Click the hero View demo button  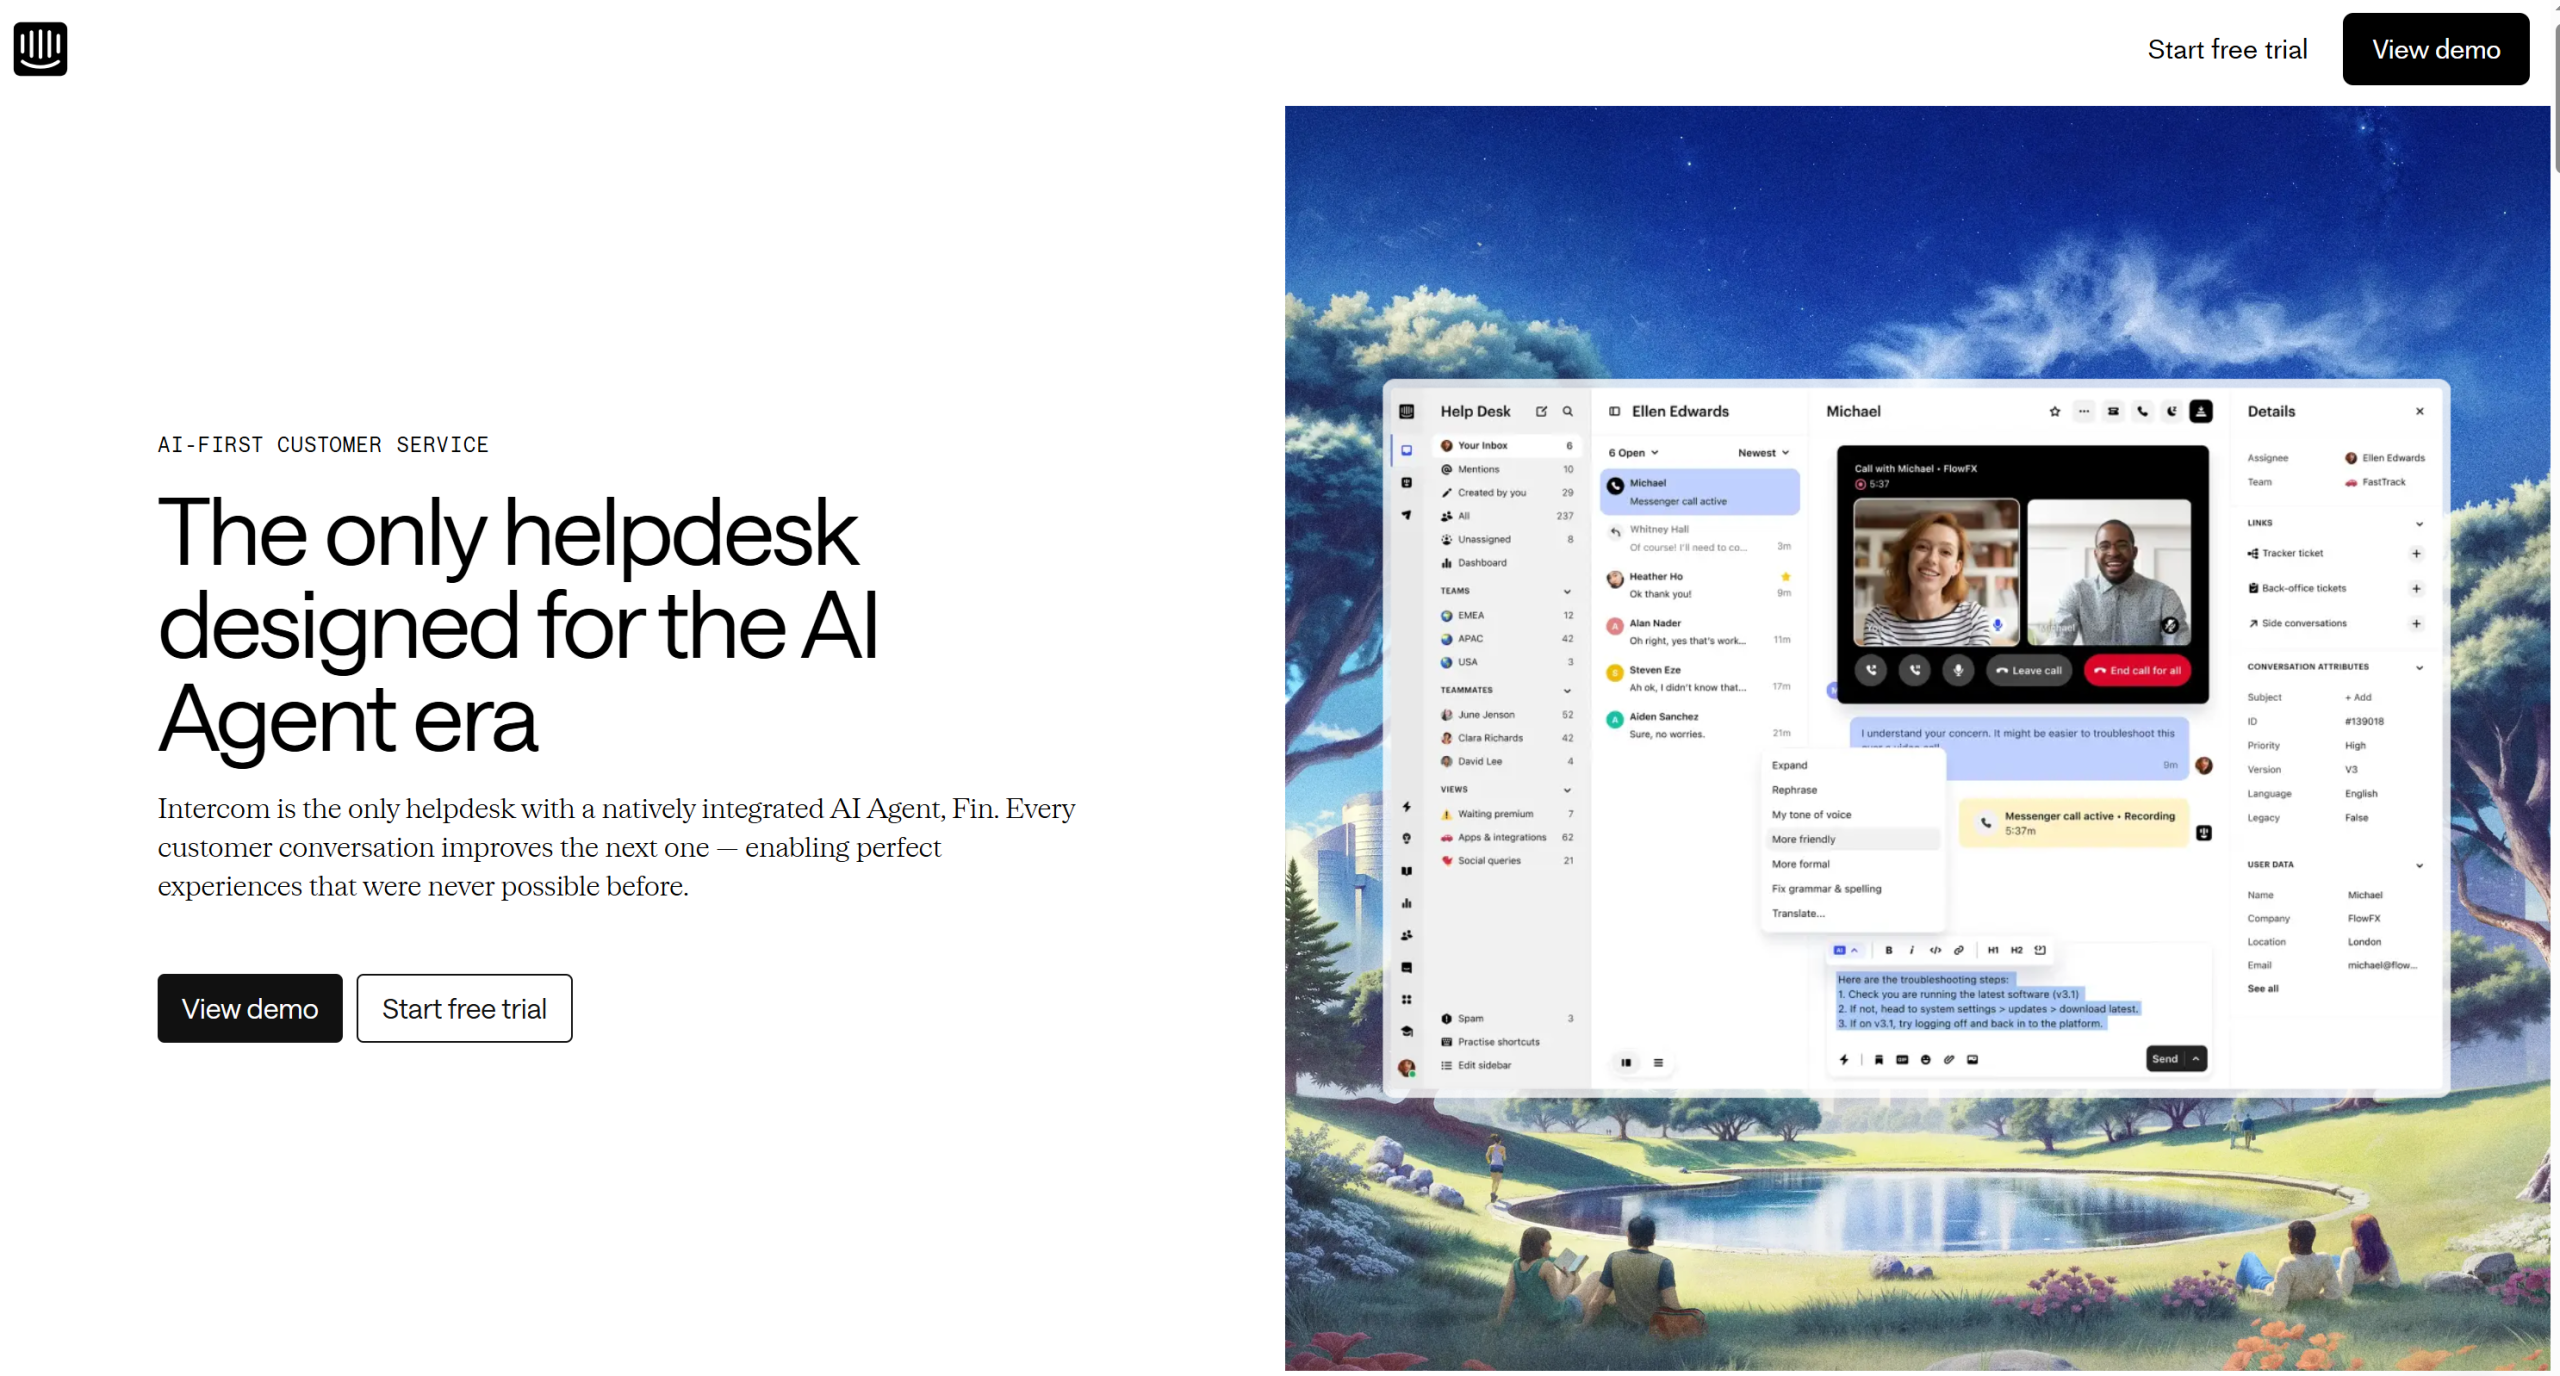coord(250,1008)
